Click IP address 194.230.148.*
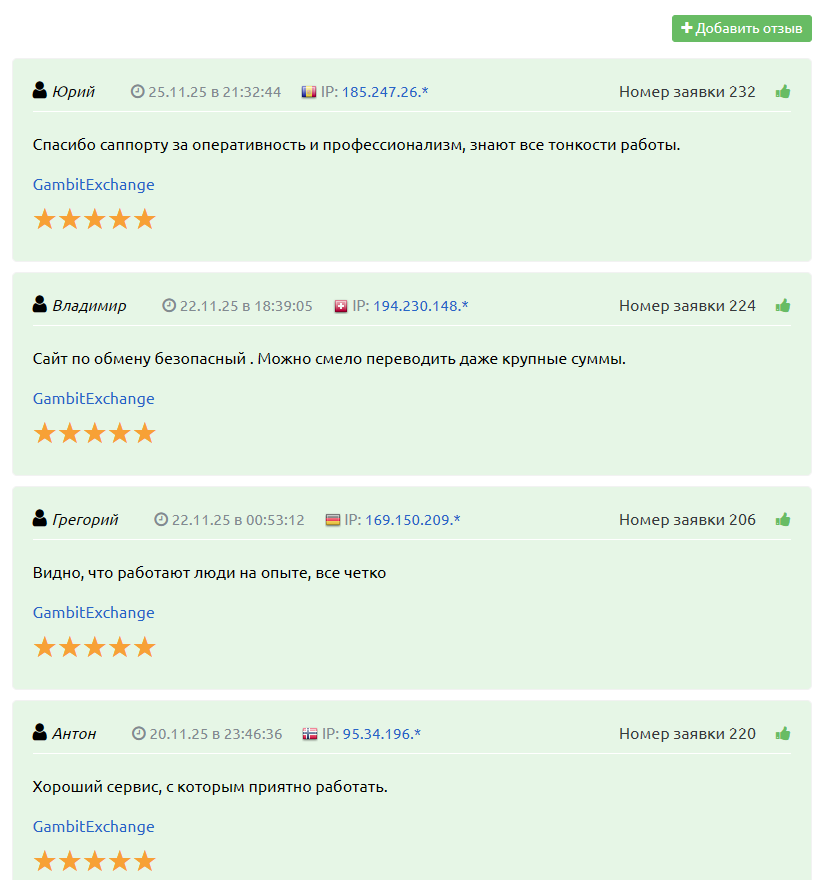 tap(421, 306)
